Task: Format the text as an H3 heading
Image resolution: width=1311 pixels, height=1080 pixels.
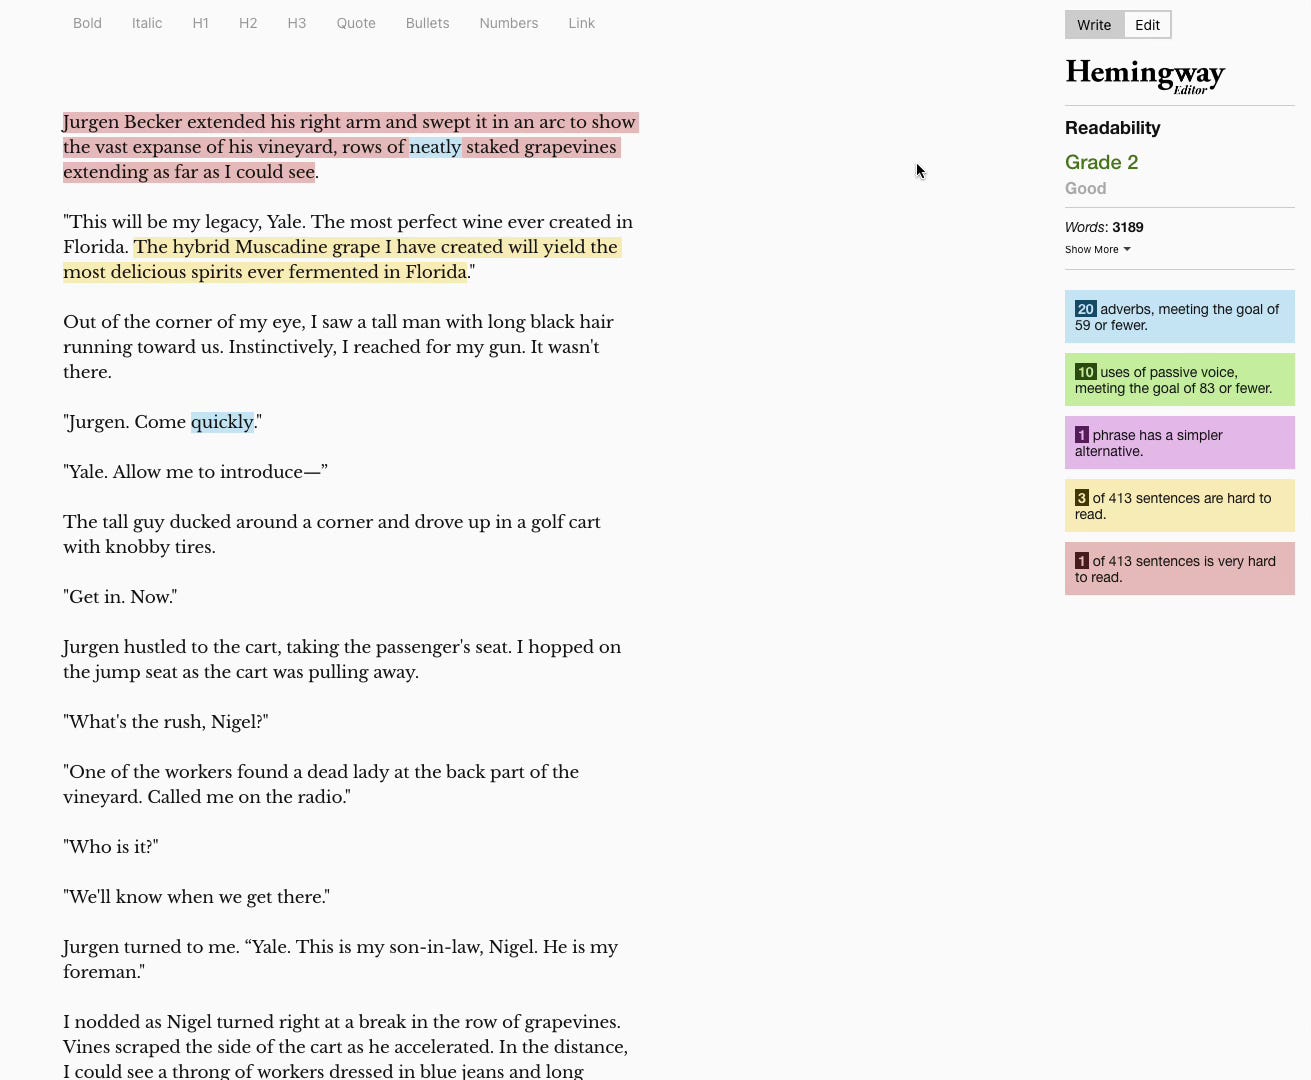Action: tap(296, 23)
